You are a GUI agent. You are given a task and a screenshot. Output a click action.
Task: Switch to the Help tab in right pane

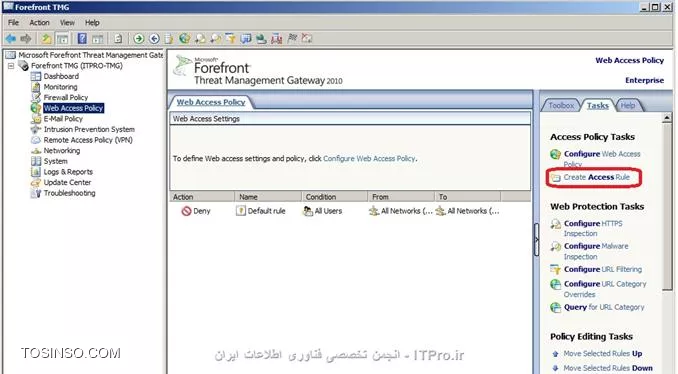point(628,105)
